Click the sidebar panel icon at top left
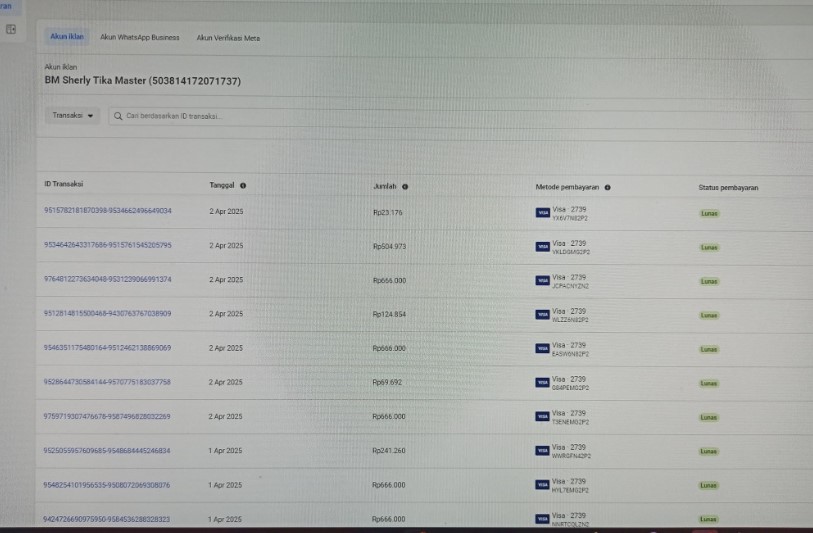 click(11, 30)
